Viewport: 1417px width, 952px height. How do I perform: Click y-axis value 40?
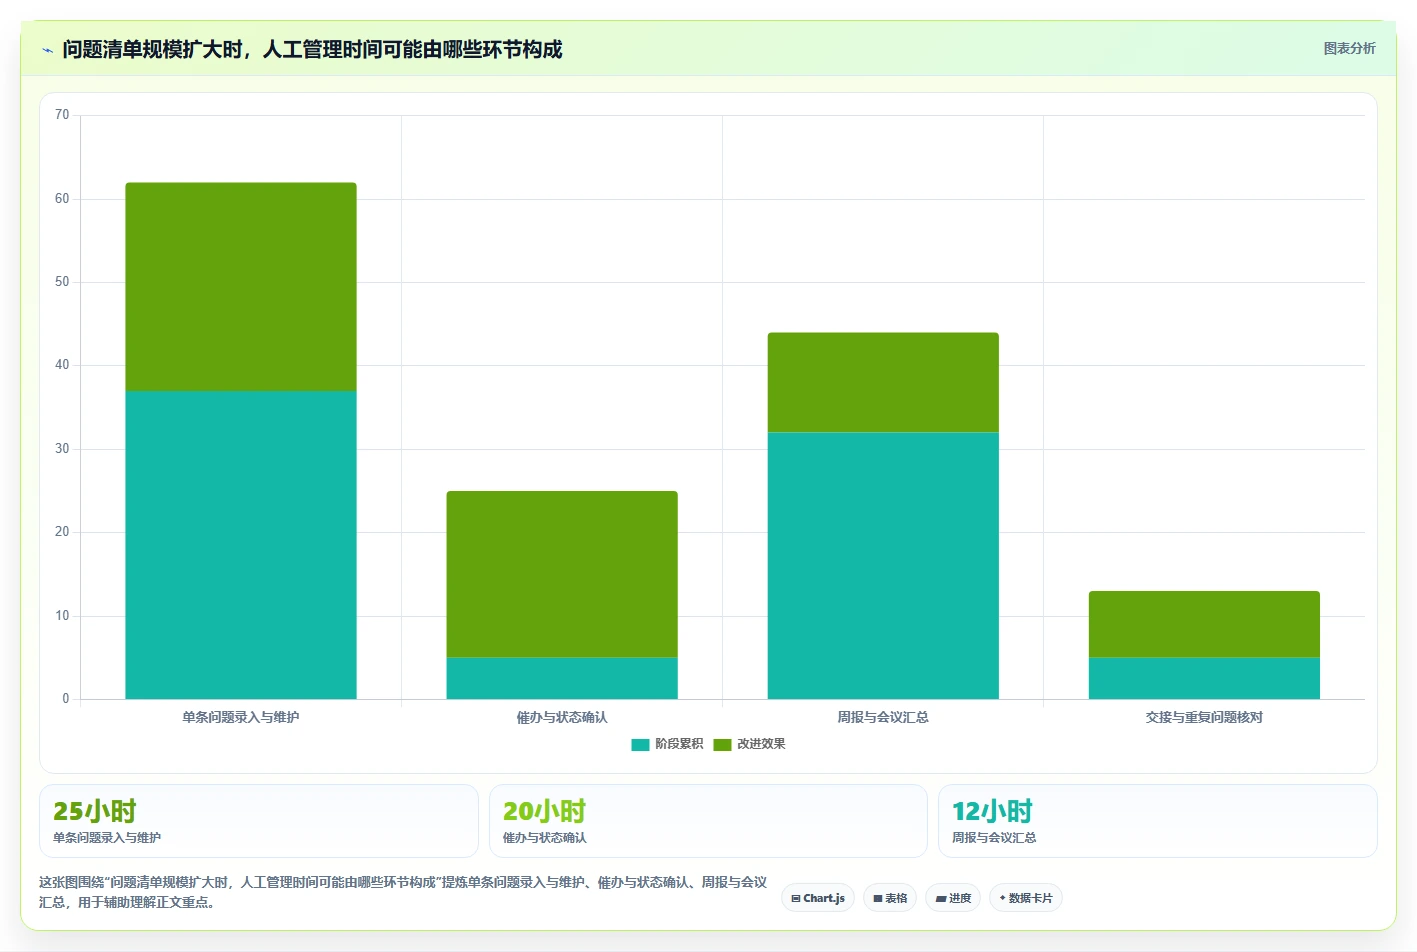pyautogui.click(x=62, y=365)
